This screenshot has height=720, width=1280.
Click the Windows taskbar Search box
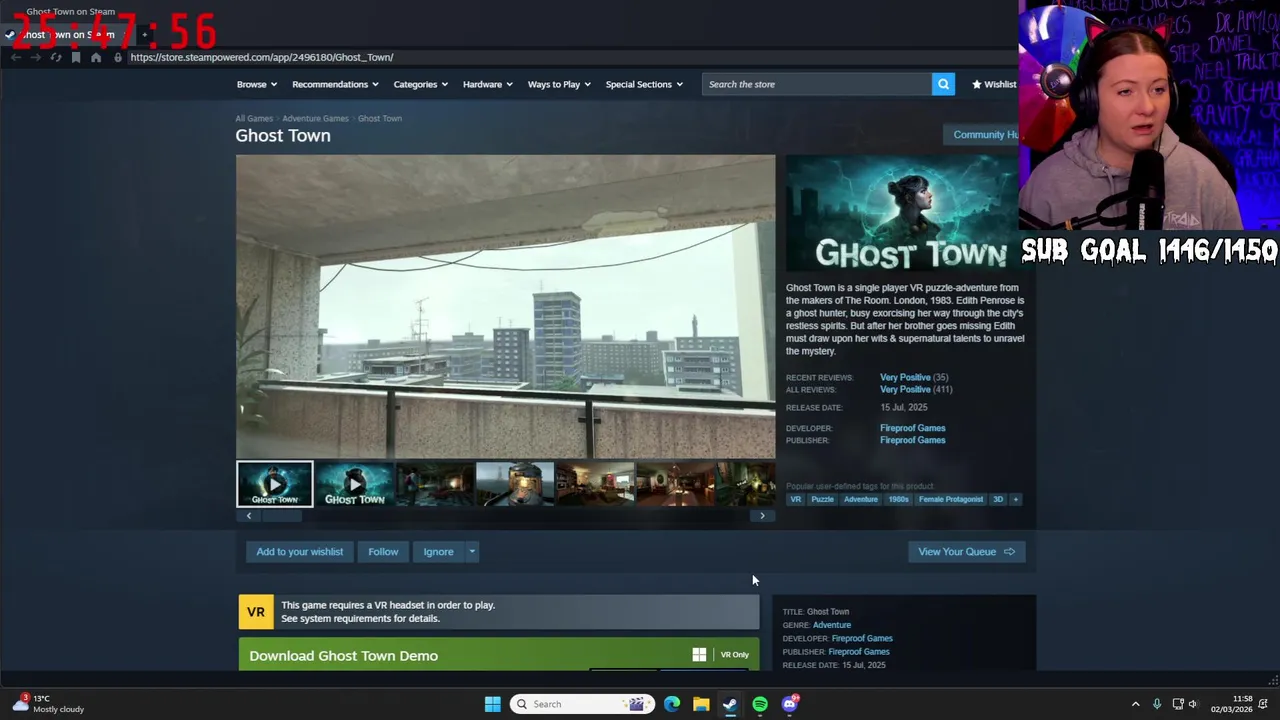pos(582,704)
